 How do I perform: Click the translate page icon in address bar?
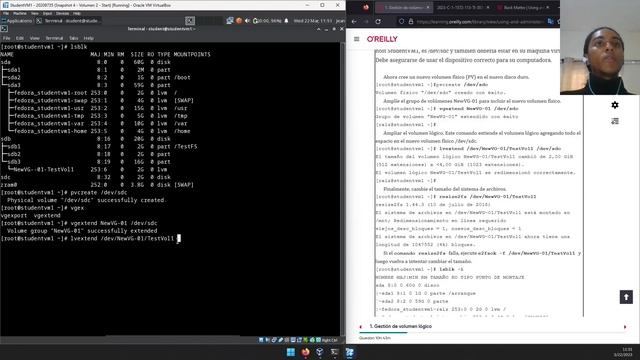pos(550,21)
